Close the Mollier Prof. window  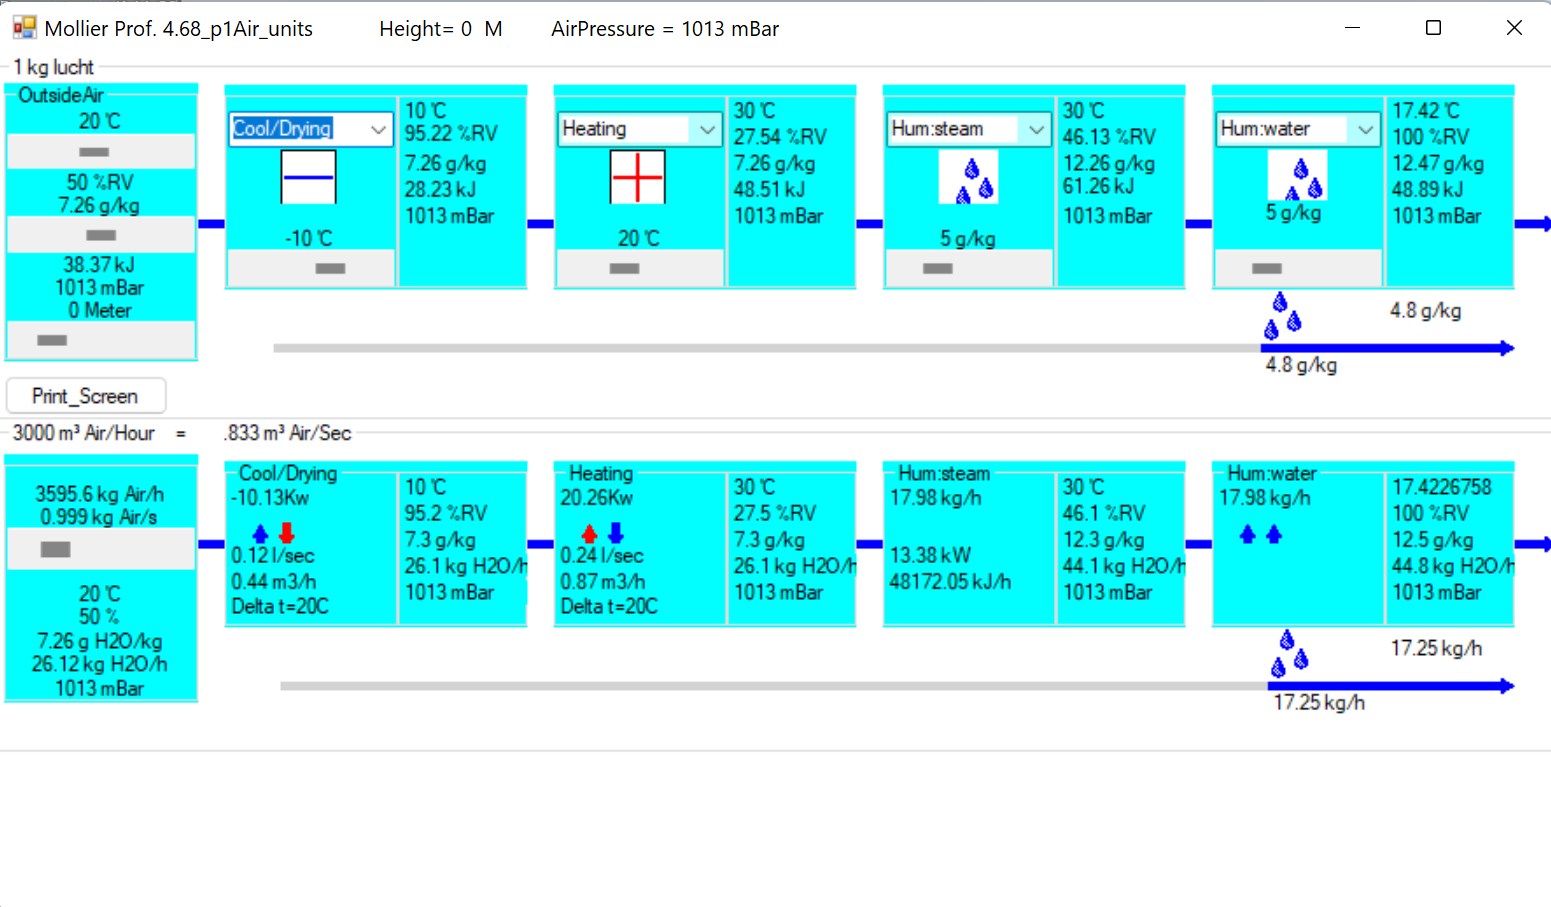pos(1514,28)
